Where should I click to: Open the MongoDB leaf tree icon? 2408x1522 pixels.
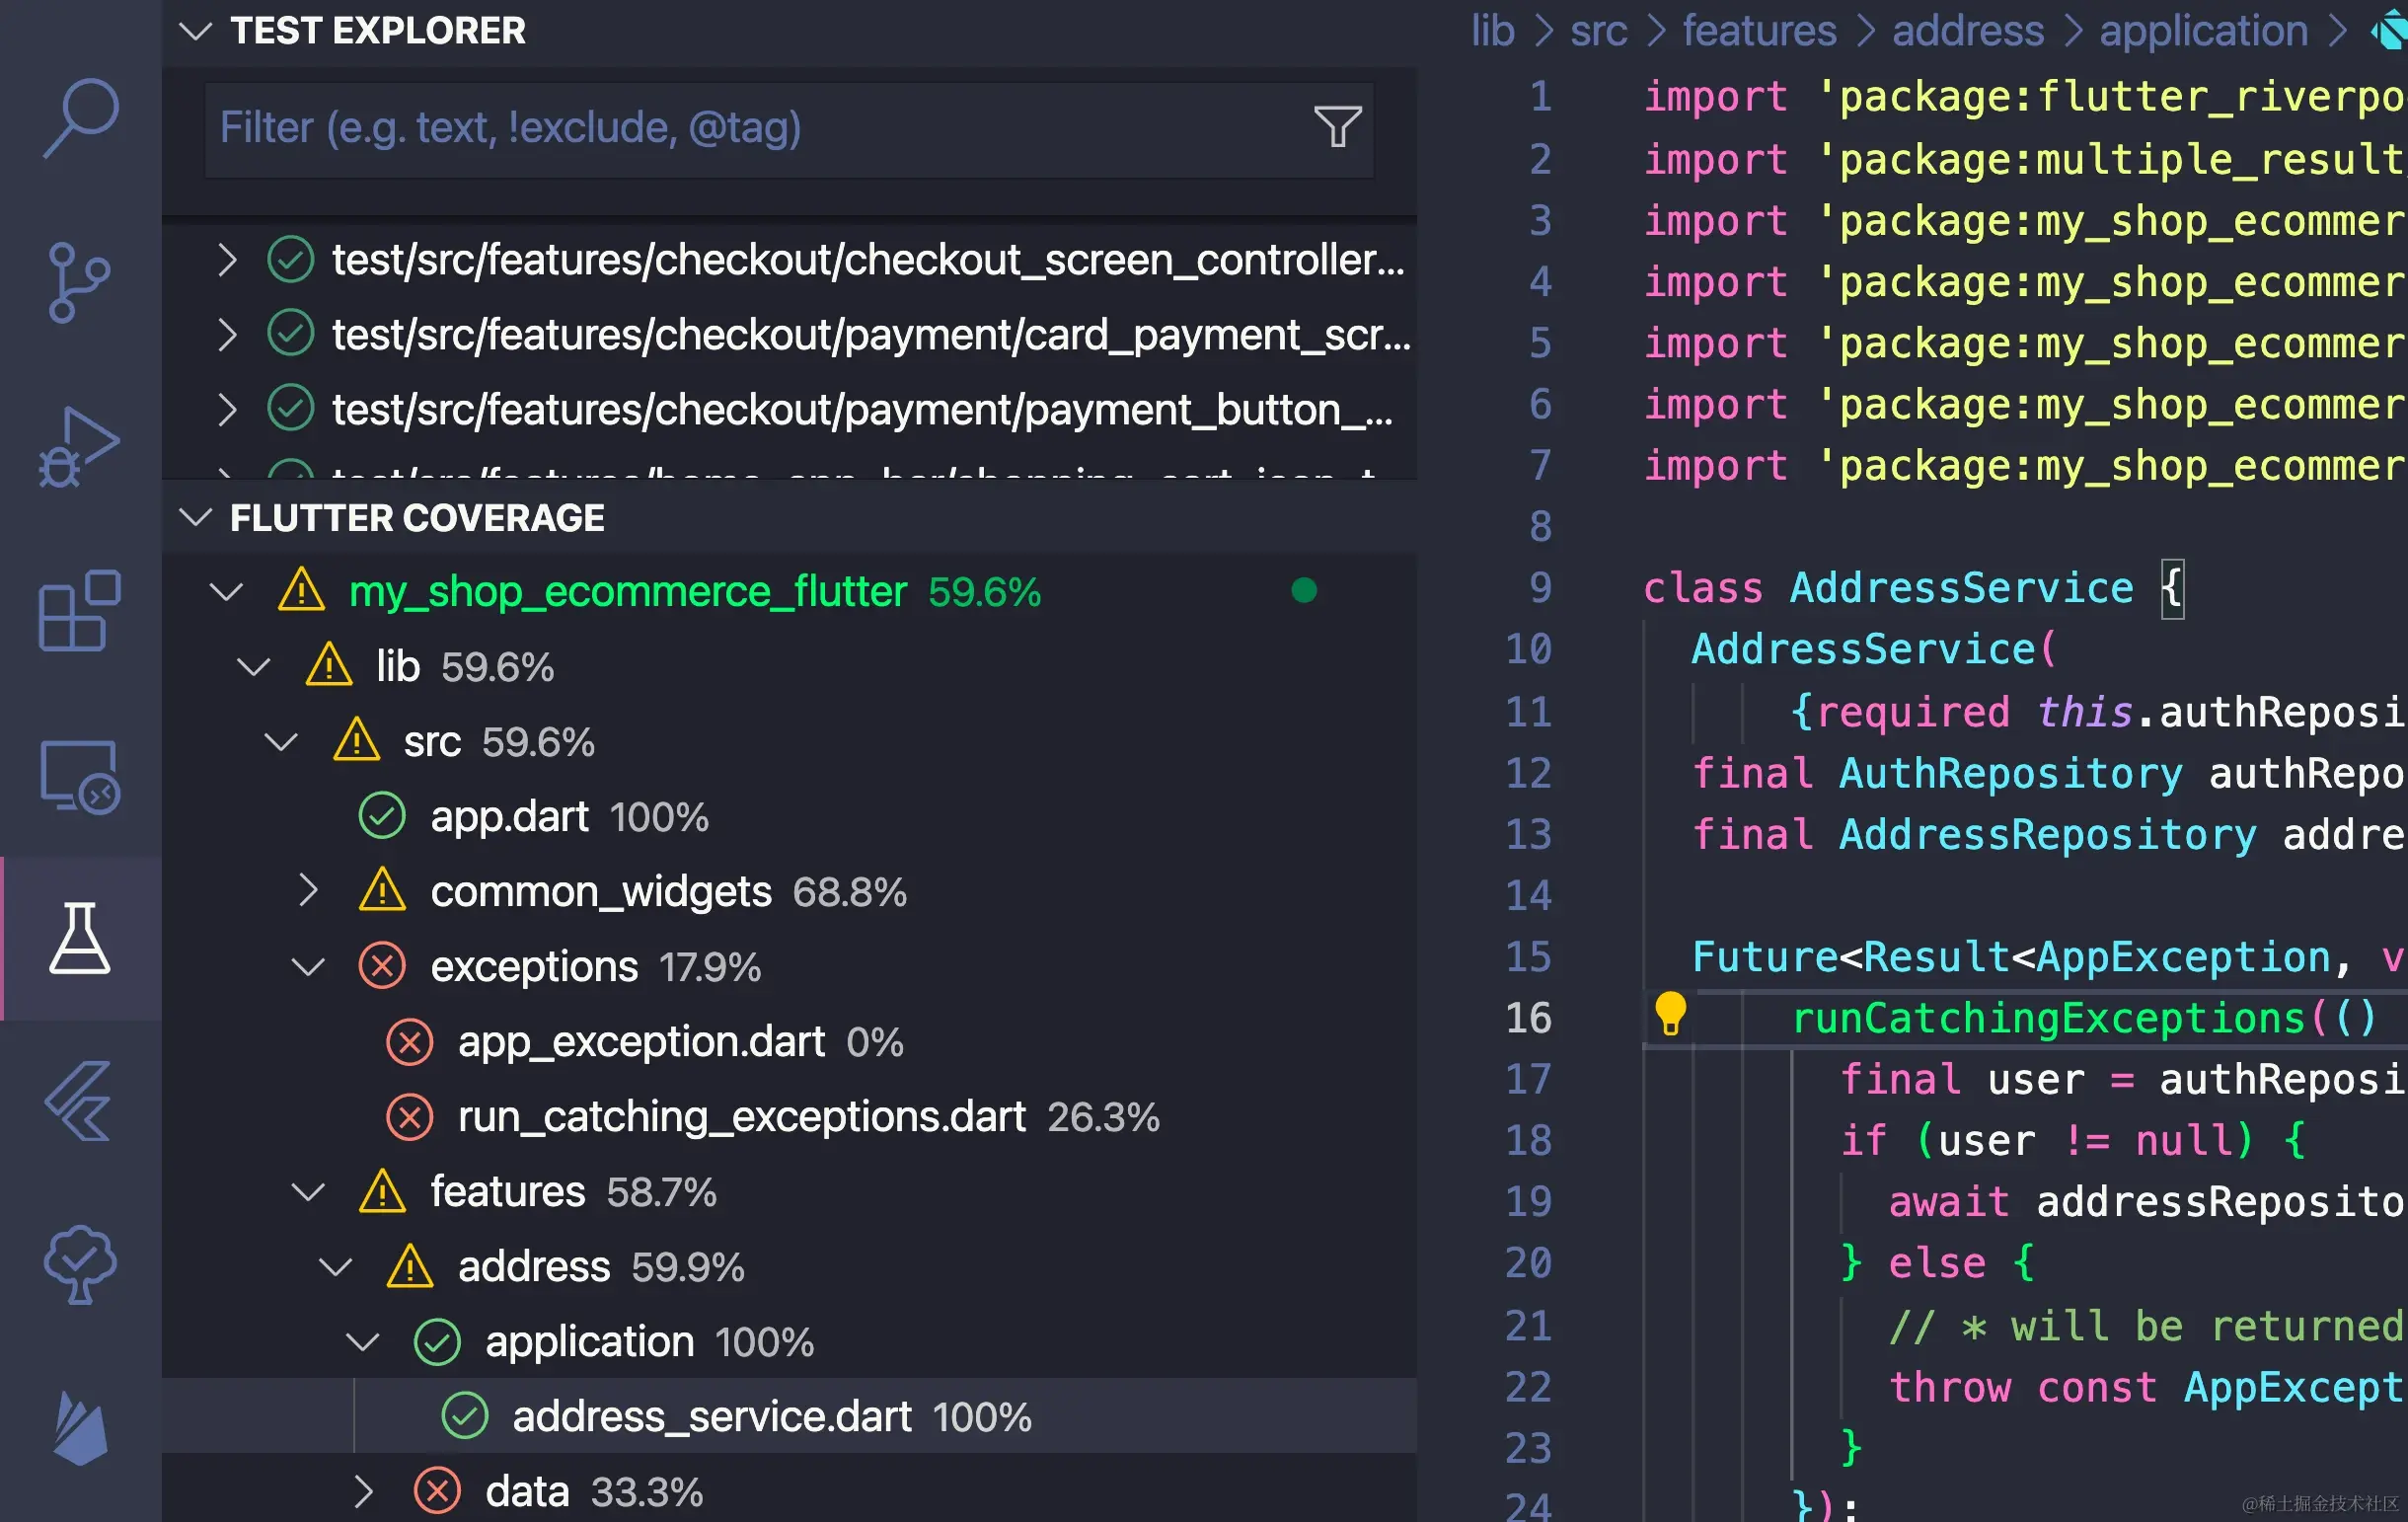pyautogui.click(x=80, y=1264)
